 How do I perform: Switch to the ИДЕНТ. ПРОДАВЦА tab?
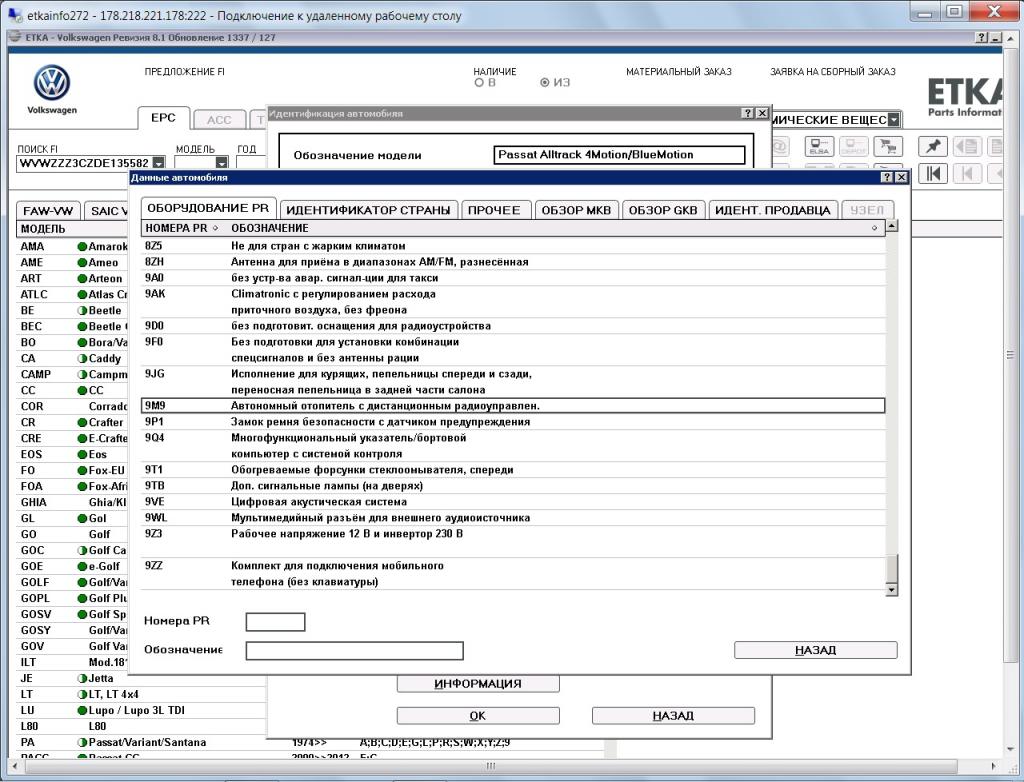point(773,210)
